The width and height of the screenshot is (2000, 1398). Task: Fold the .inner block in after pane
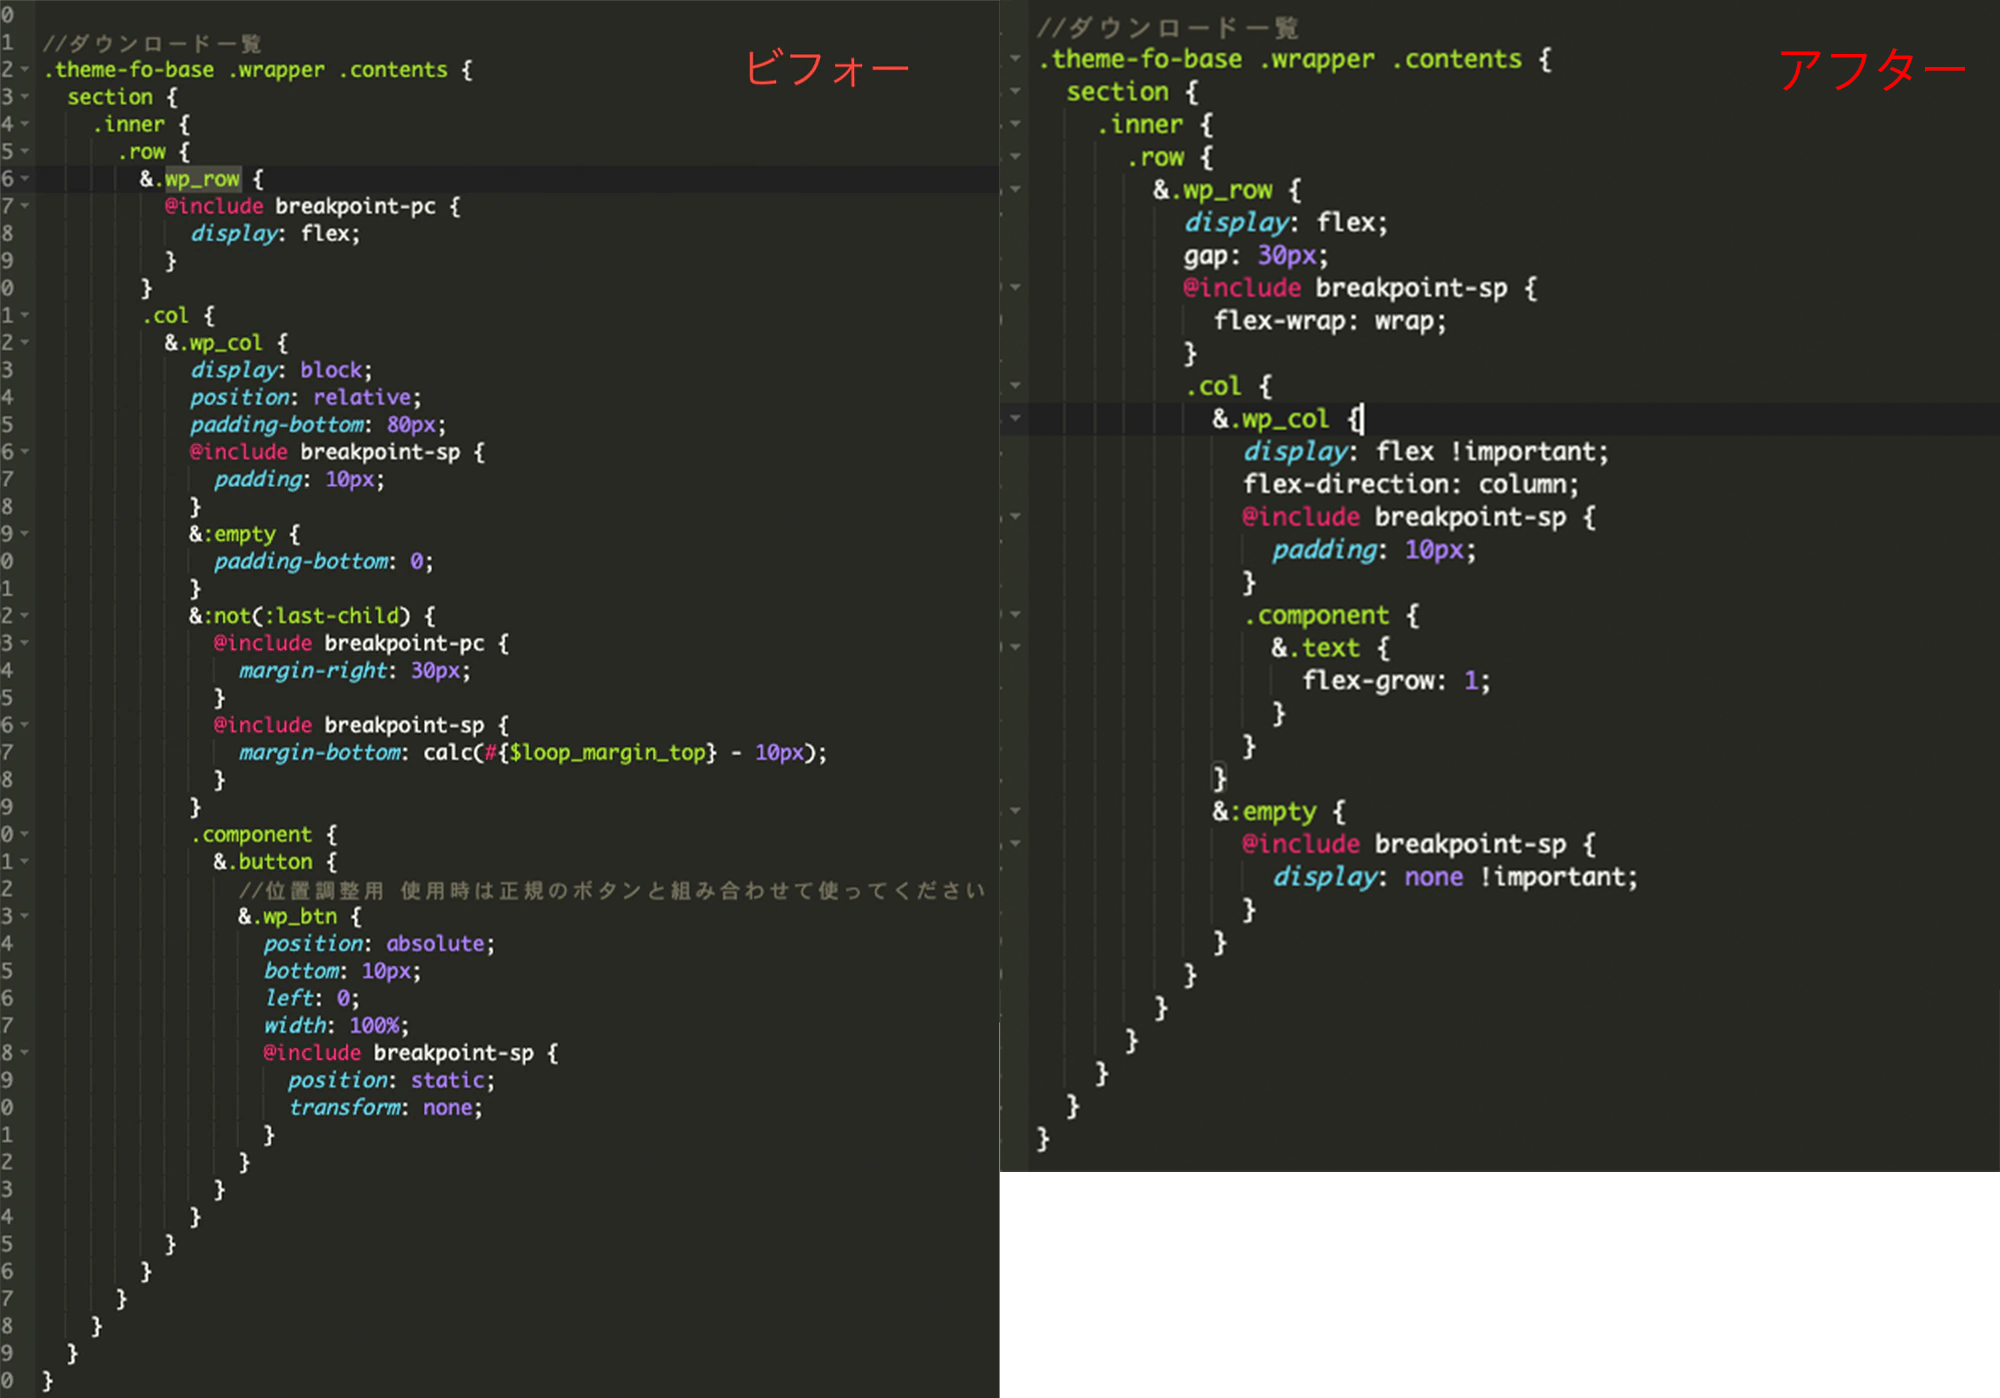click(1015, 124)
